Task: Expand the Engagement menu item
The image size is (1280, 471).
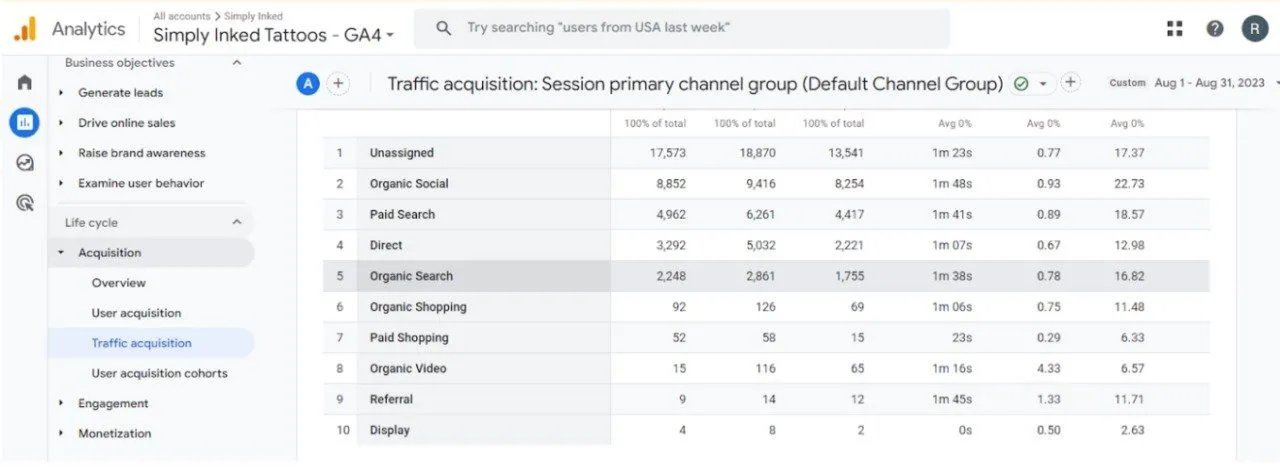Action: point(113,403)
